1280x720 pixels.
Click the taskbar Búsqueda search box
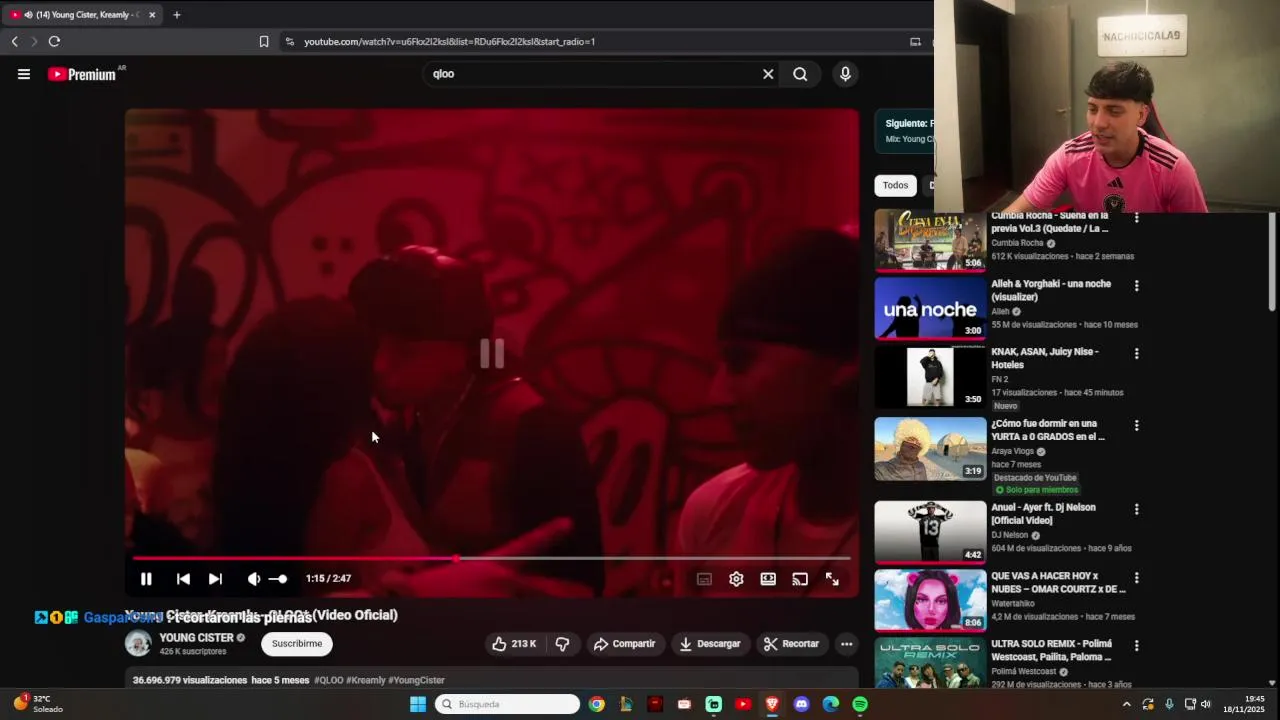point(508,704)
